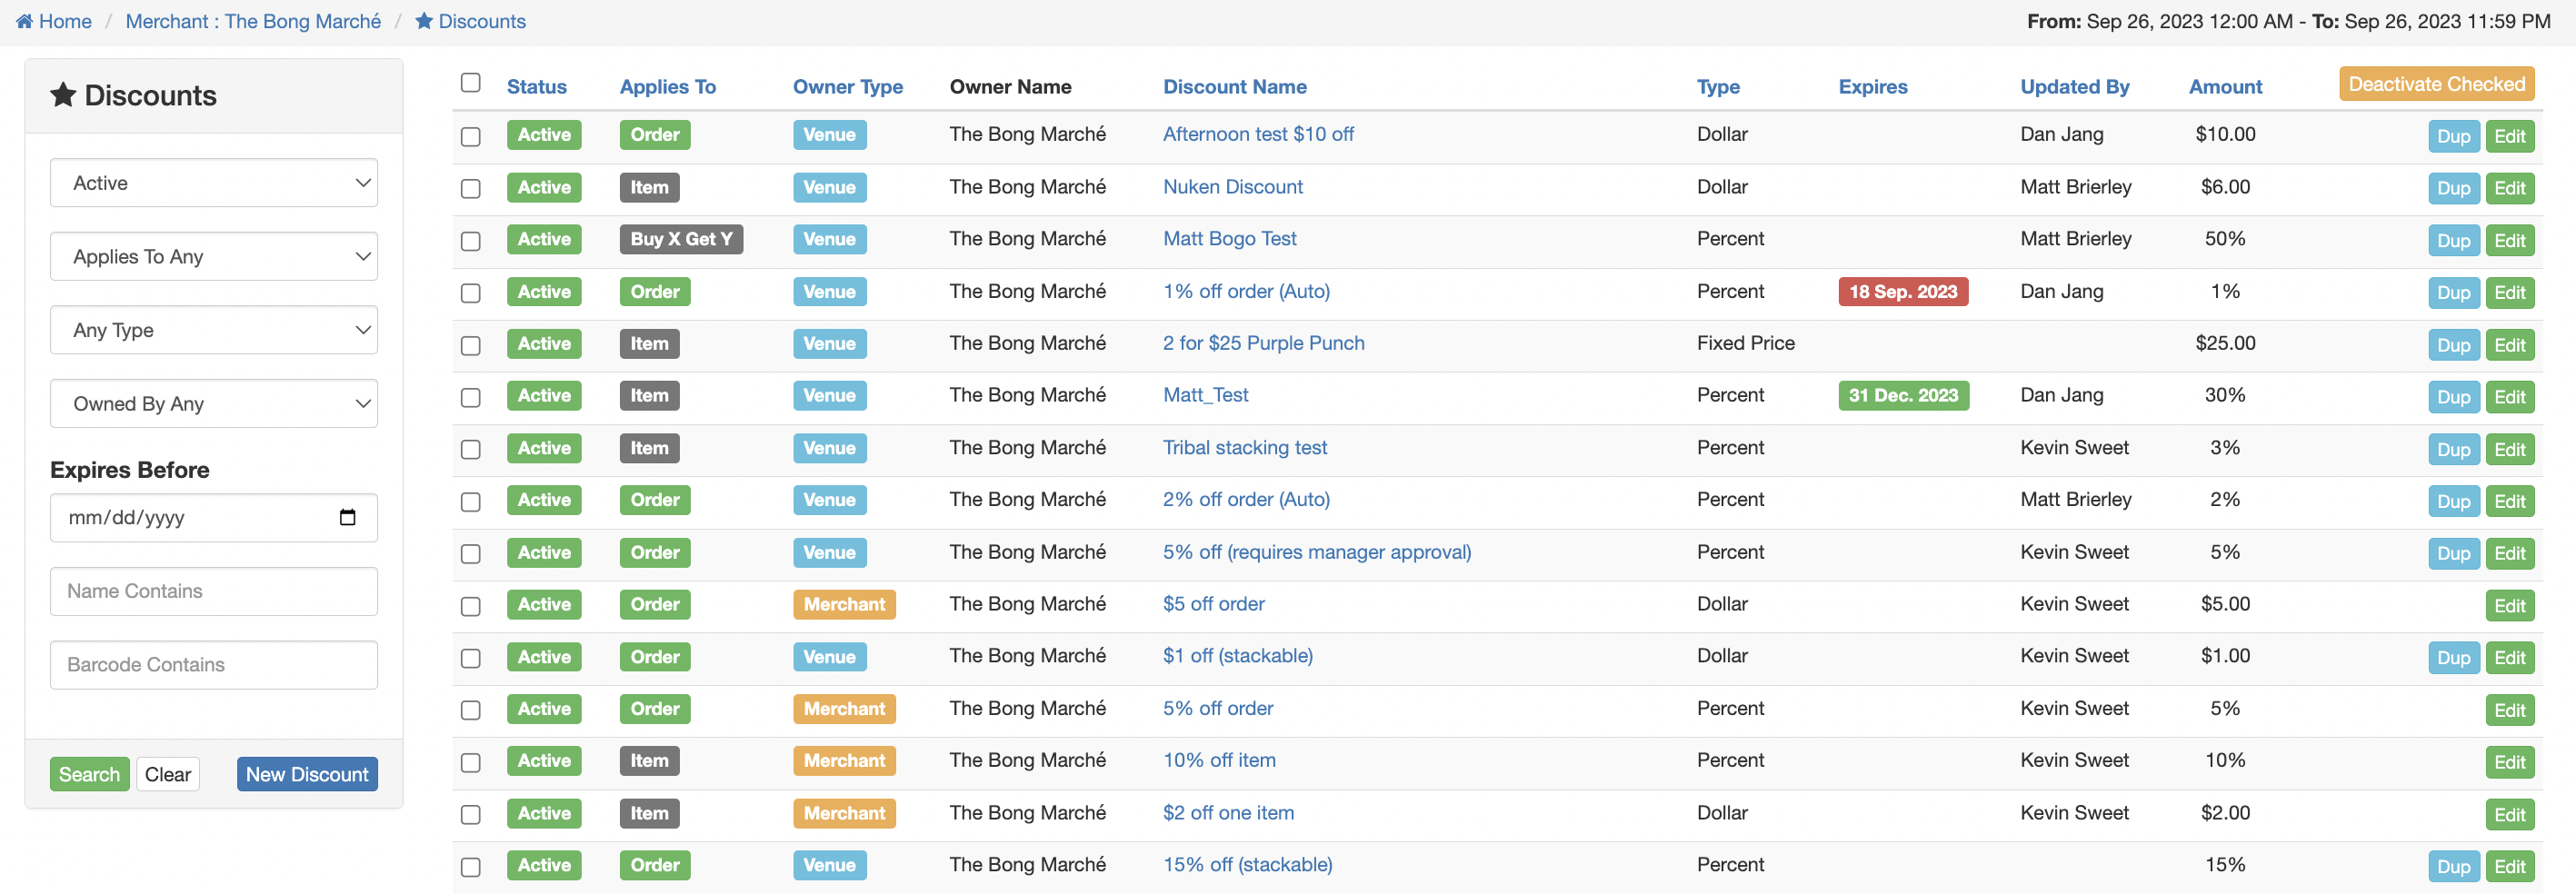
Task: Duplicate the Afternoon test $10 off discount
Action: pos(2453,136)
